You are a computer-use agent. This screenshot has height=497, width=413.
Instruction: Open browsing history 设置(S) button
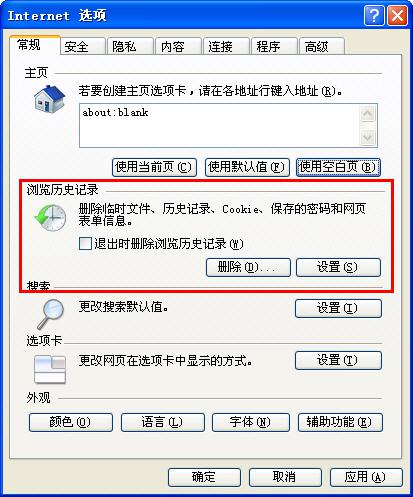(338, 267)
